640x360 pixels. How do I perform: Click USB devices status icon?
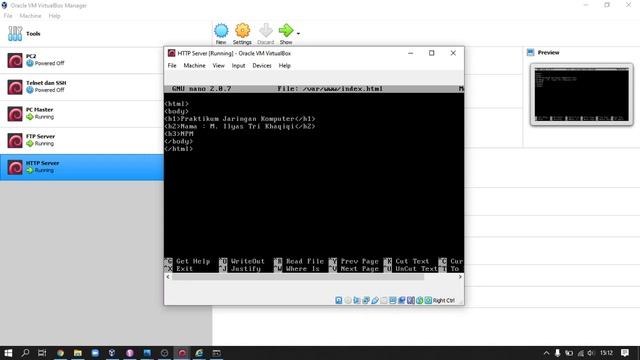[375, 300]
